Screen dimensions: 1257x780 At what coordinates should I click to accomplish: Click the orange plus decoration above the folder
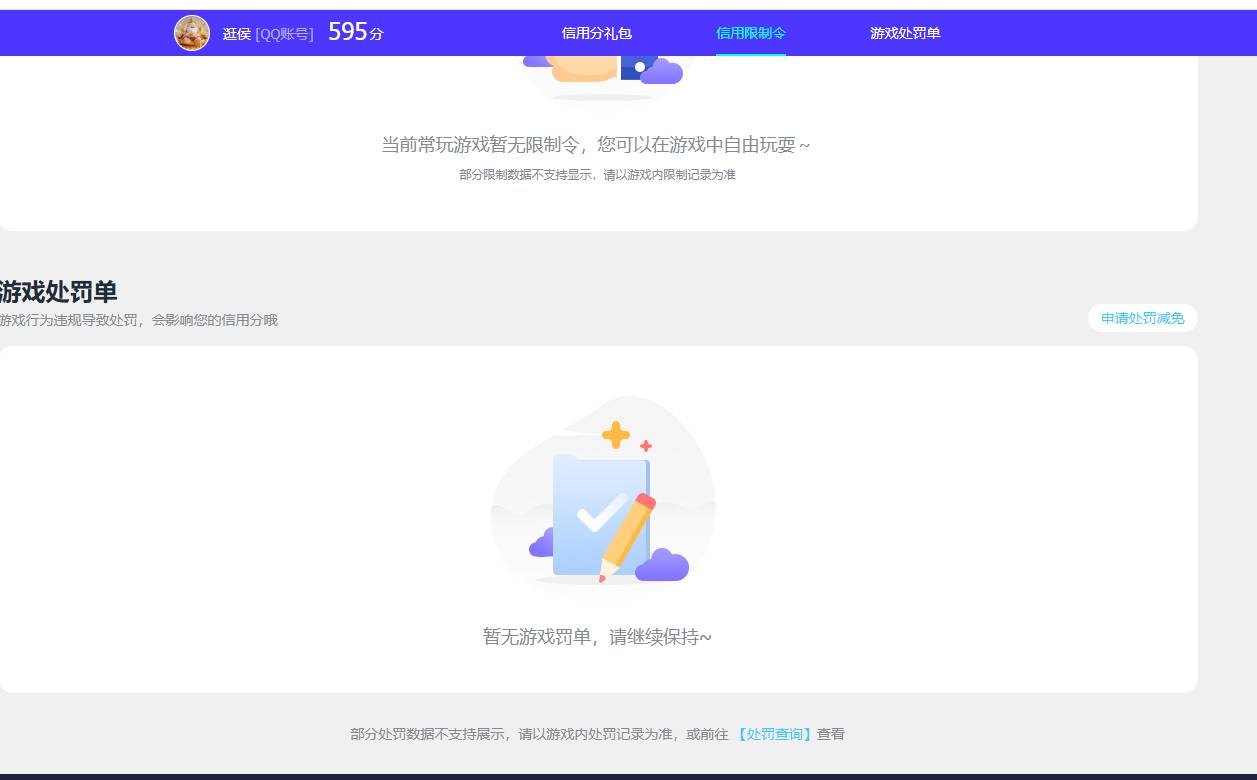point(615,433)
